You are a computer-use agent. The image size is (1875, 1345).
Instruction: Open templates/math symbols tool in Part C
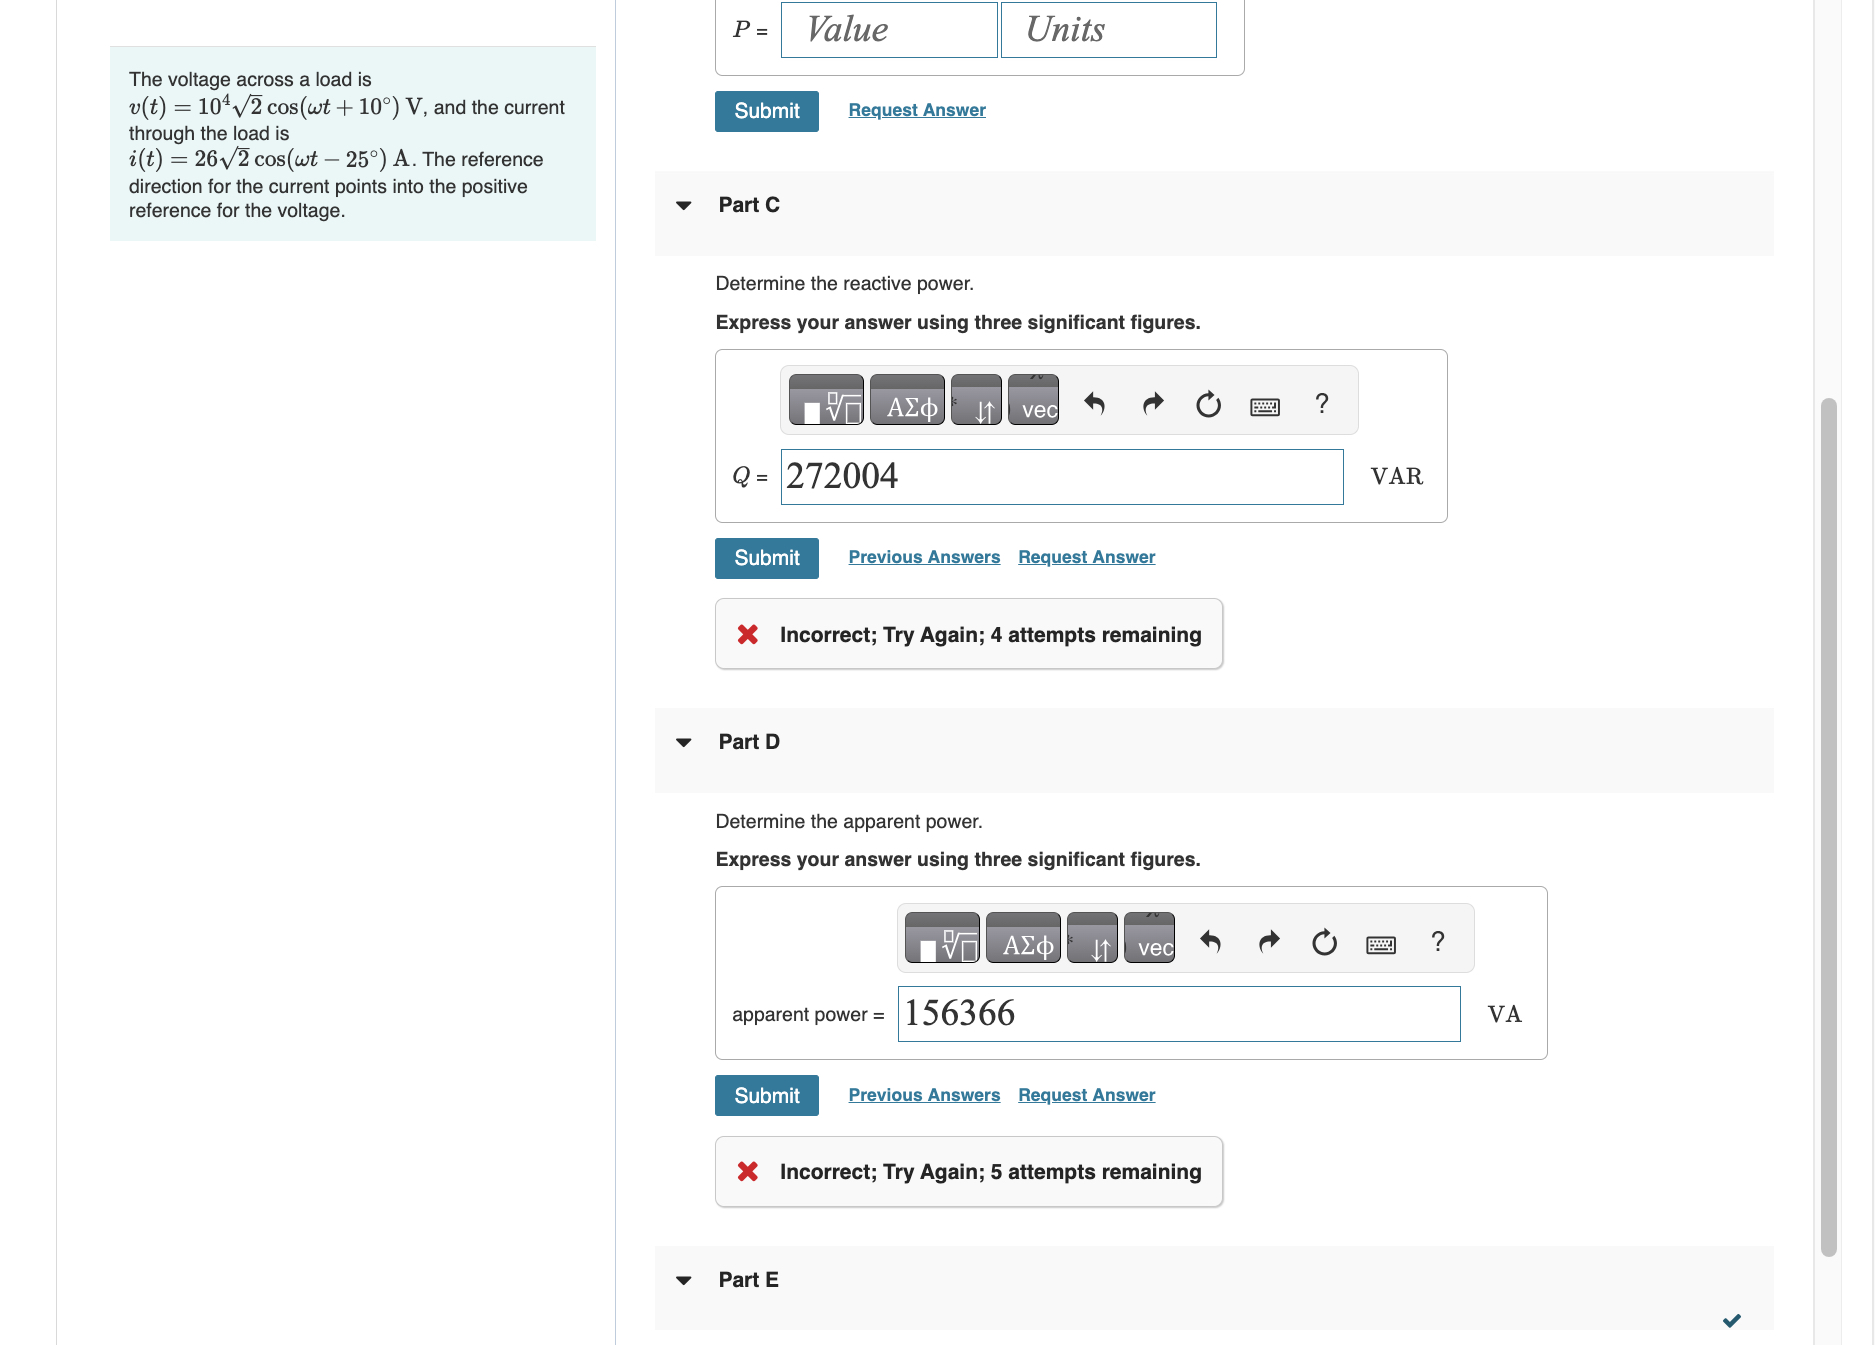826,401
